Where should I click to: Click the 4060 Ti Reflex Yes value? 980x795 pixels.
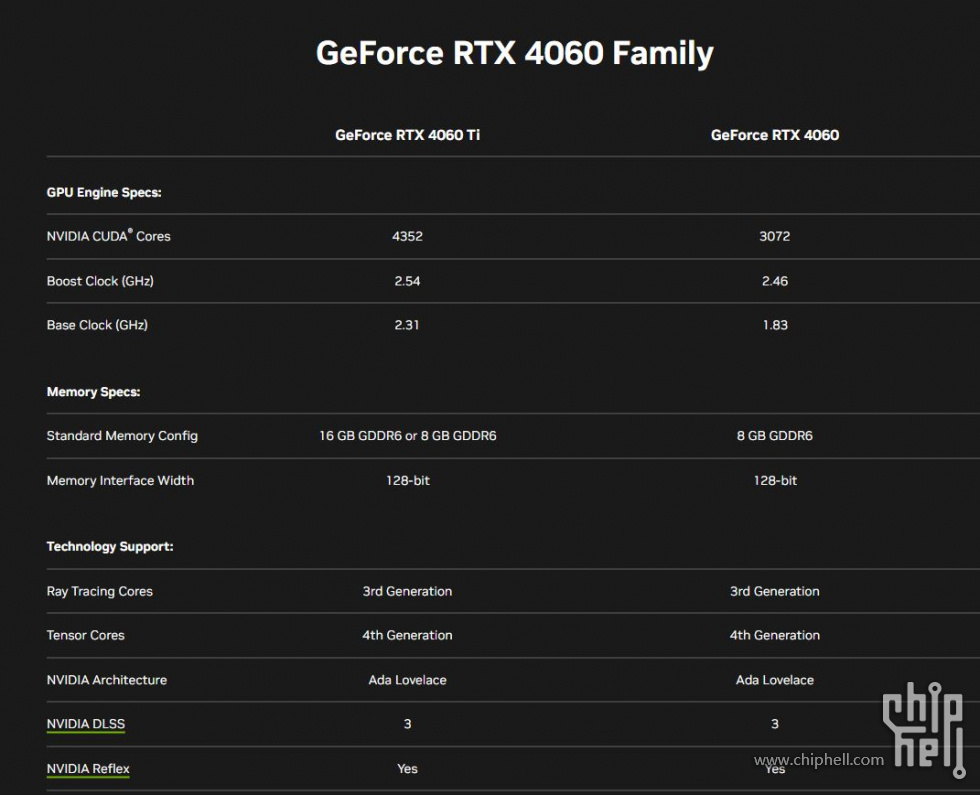tap(408, 769)
